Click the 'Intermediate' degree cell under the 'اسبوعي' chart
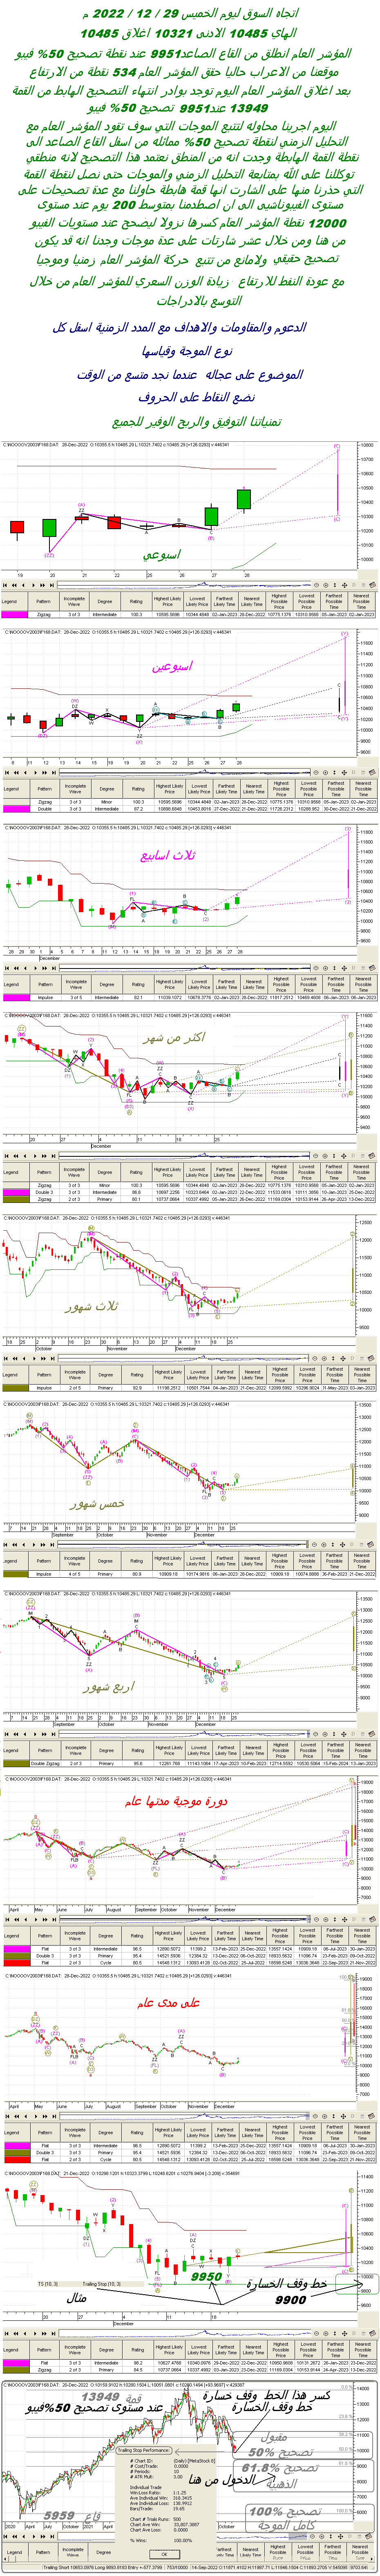This screenshot has height=2576, width=380. pos(105,615)
